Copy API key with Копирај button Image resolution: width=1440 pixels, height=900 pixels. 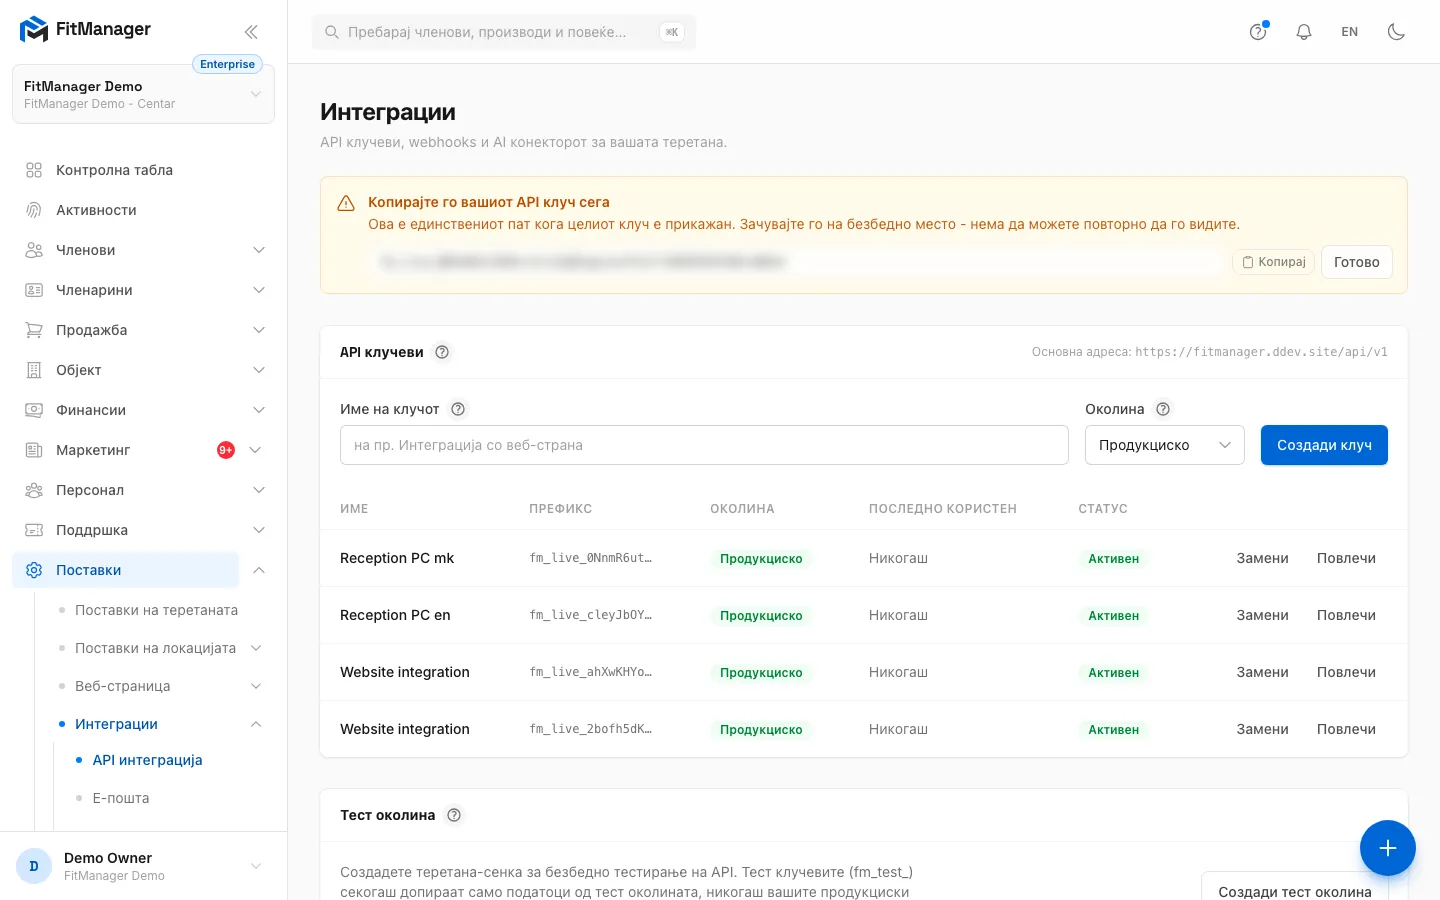coord(1274,262)
